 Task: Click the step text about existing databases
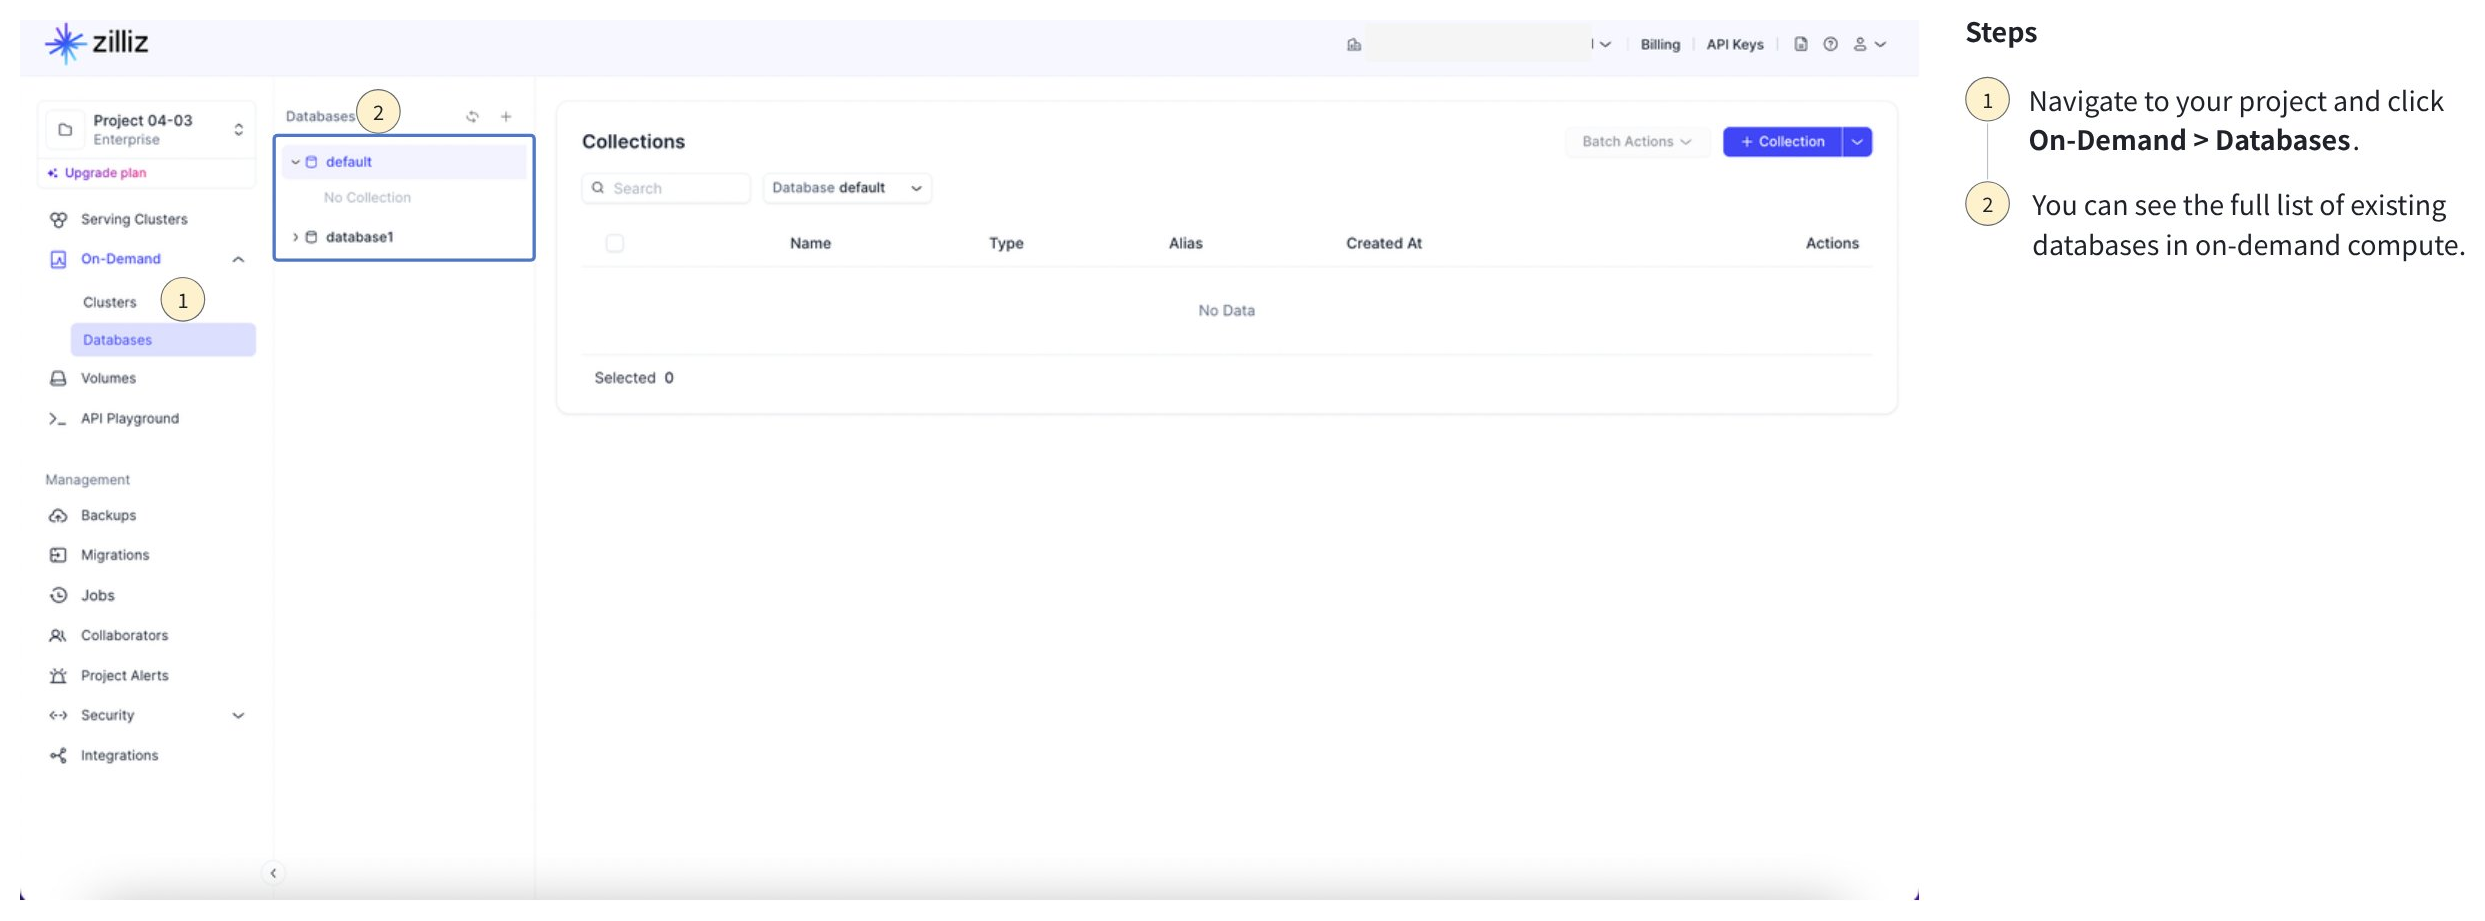(2248, 225)
